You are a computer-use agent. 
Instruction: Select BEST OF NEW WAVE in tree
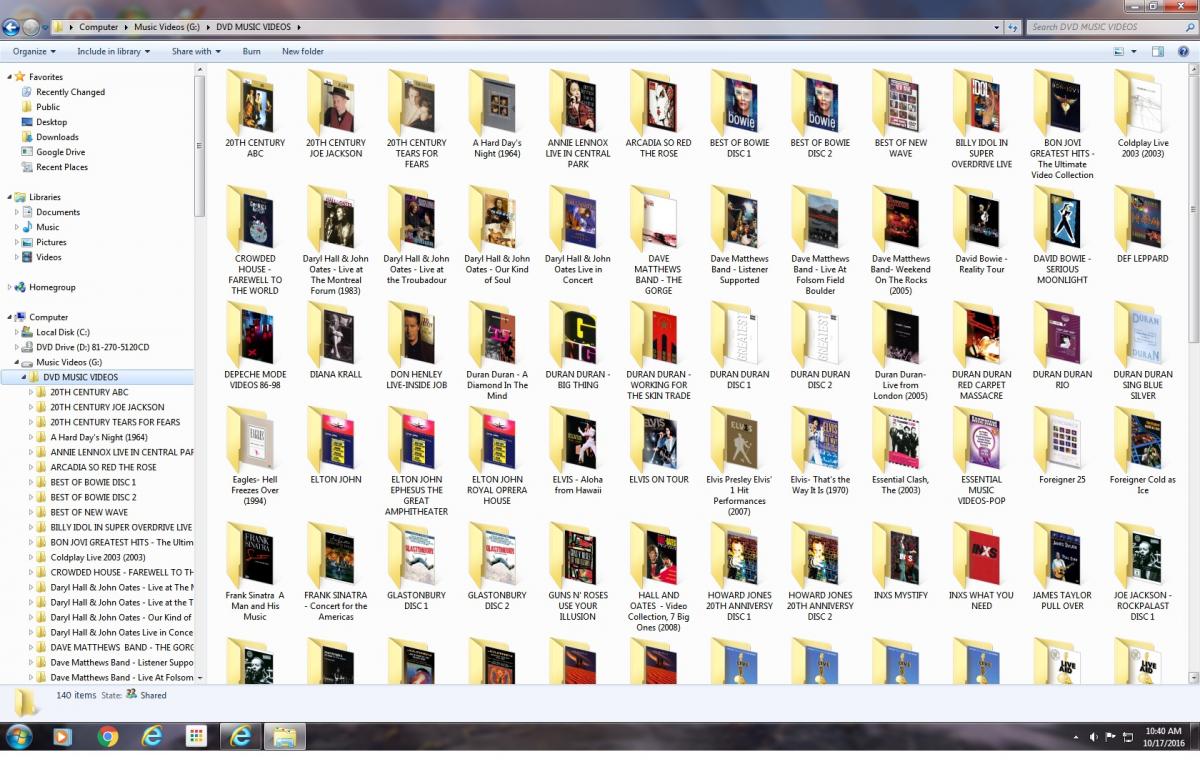pos(89,512)
